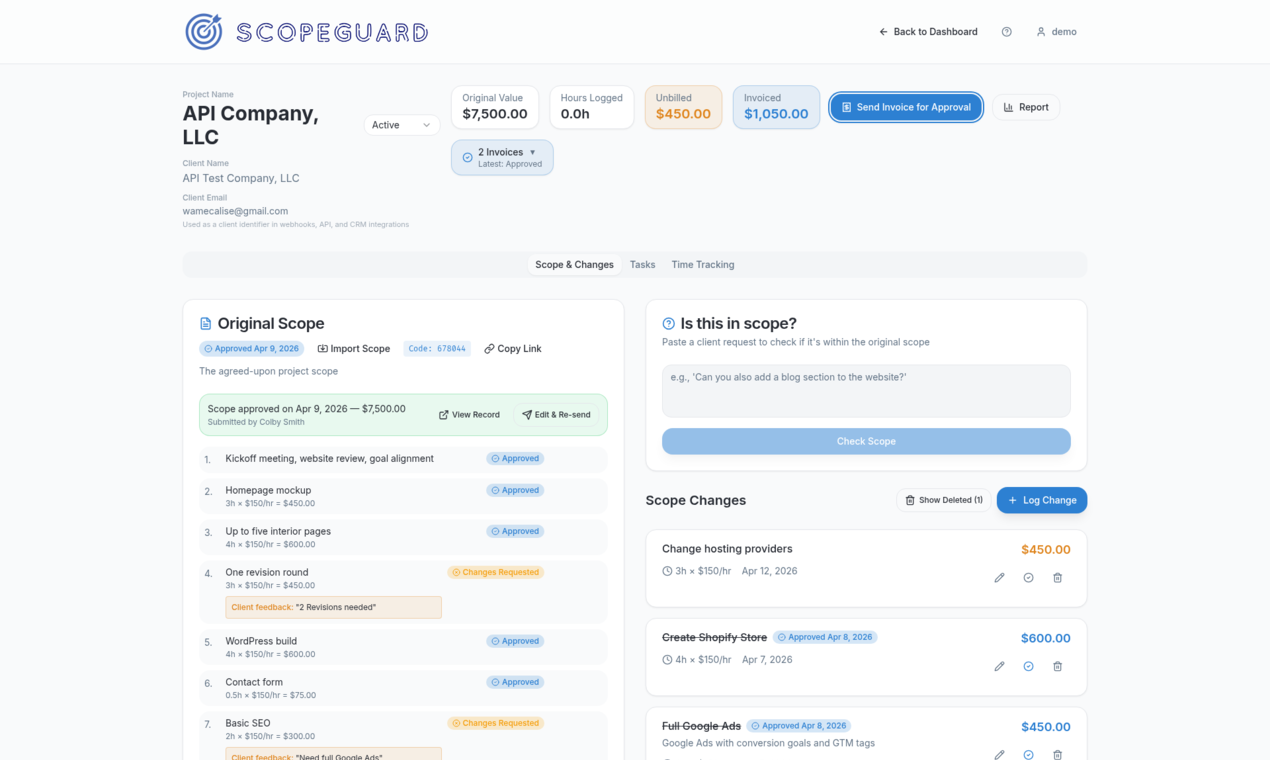The image size is (1270, 760).
Task: Select the Contact form scope item
Action: [x=403, y=688]
